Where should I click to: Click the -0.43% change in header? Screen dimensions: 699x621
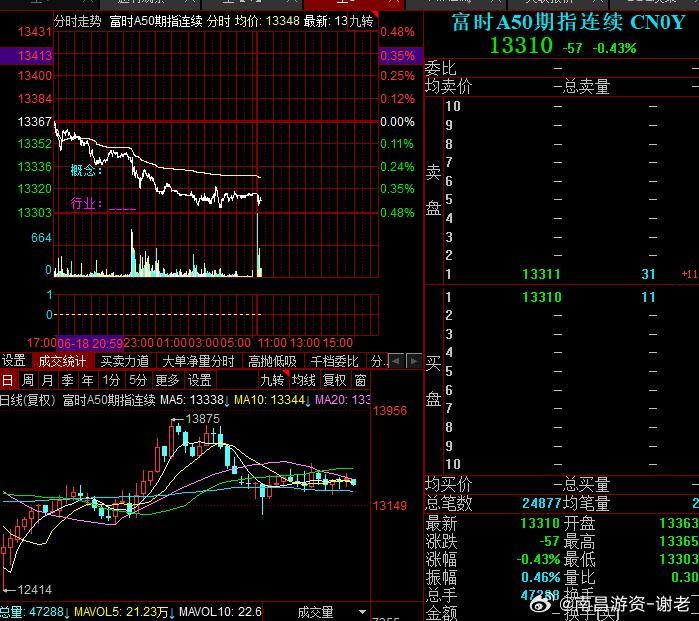[x=614, y=48]
